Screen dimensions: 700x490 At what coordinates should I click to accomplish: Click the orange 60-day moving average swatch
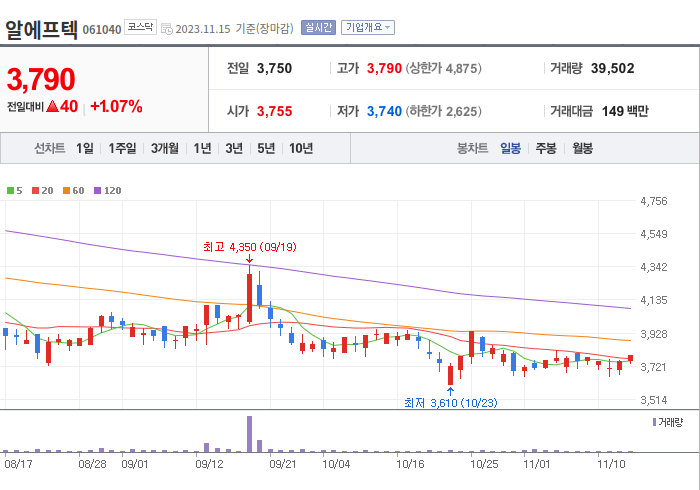coord(66,191)
